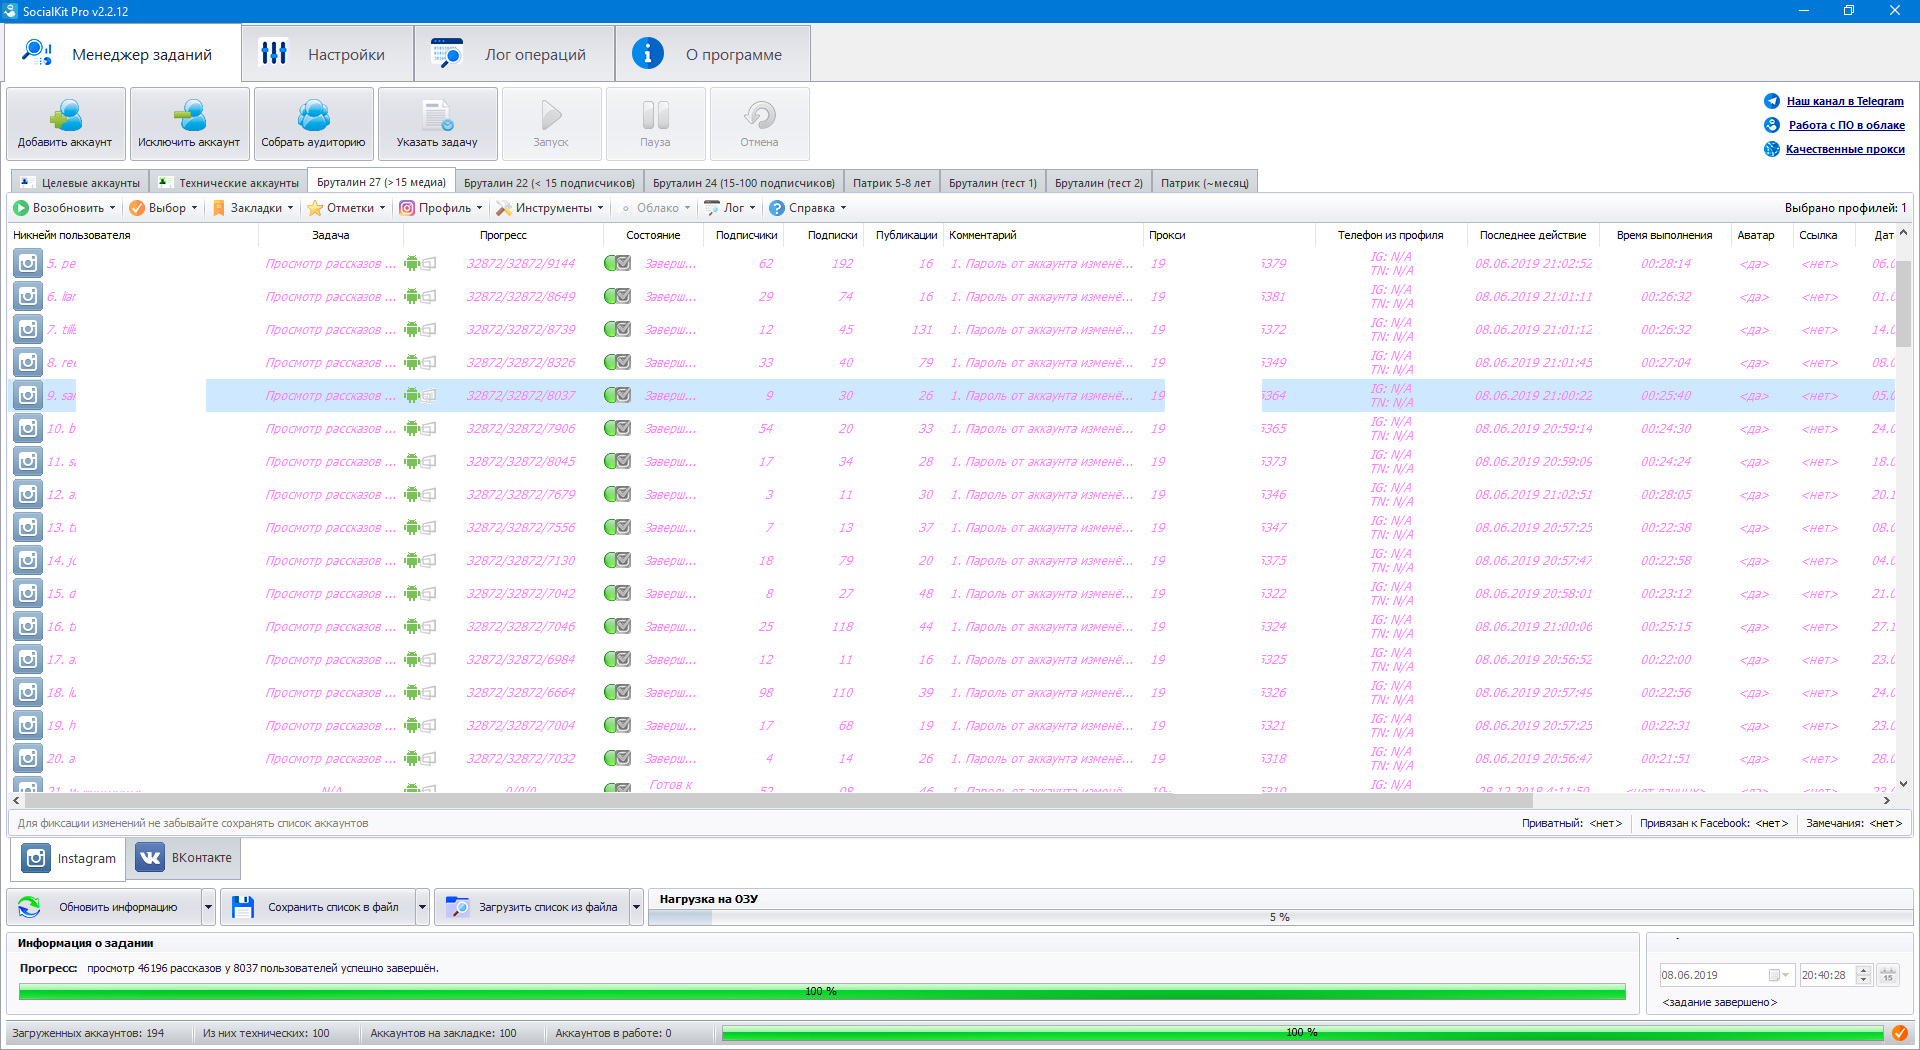Click the Указать задачу toolbar icon

pyautogui.click(x=437, y=116)
